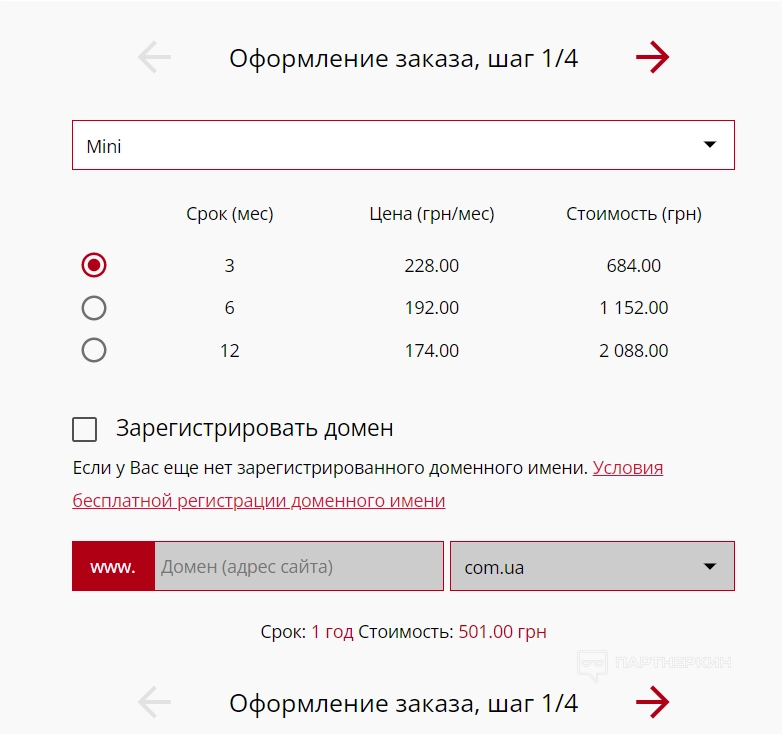
Task: Click the Зарегистрировать домен label text
Action: pyautogui.click(x=254, y=429)
